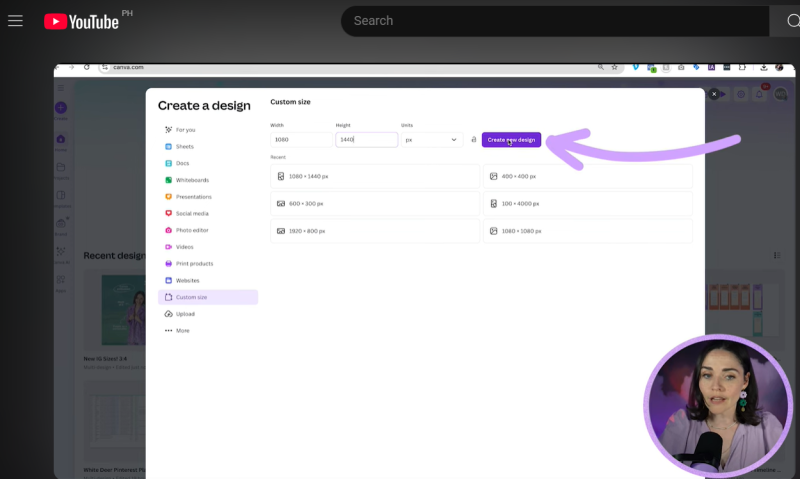Click the Custom size icon
800x479 pixels.
pyautogui.click(x=168, y=297)
